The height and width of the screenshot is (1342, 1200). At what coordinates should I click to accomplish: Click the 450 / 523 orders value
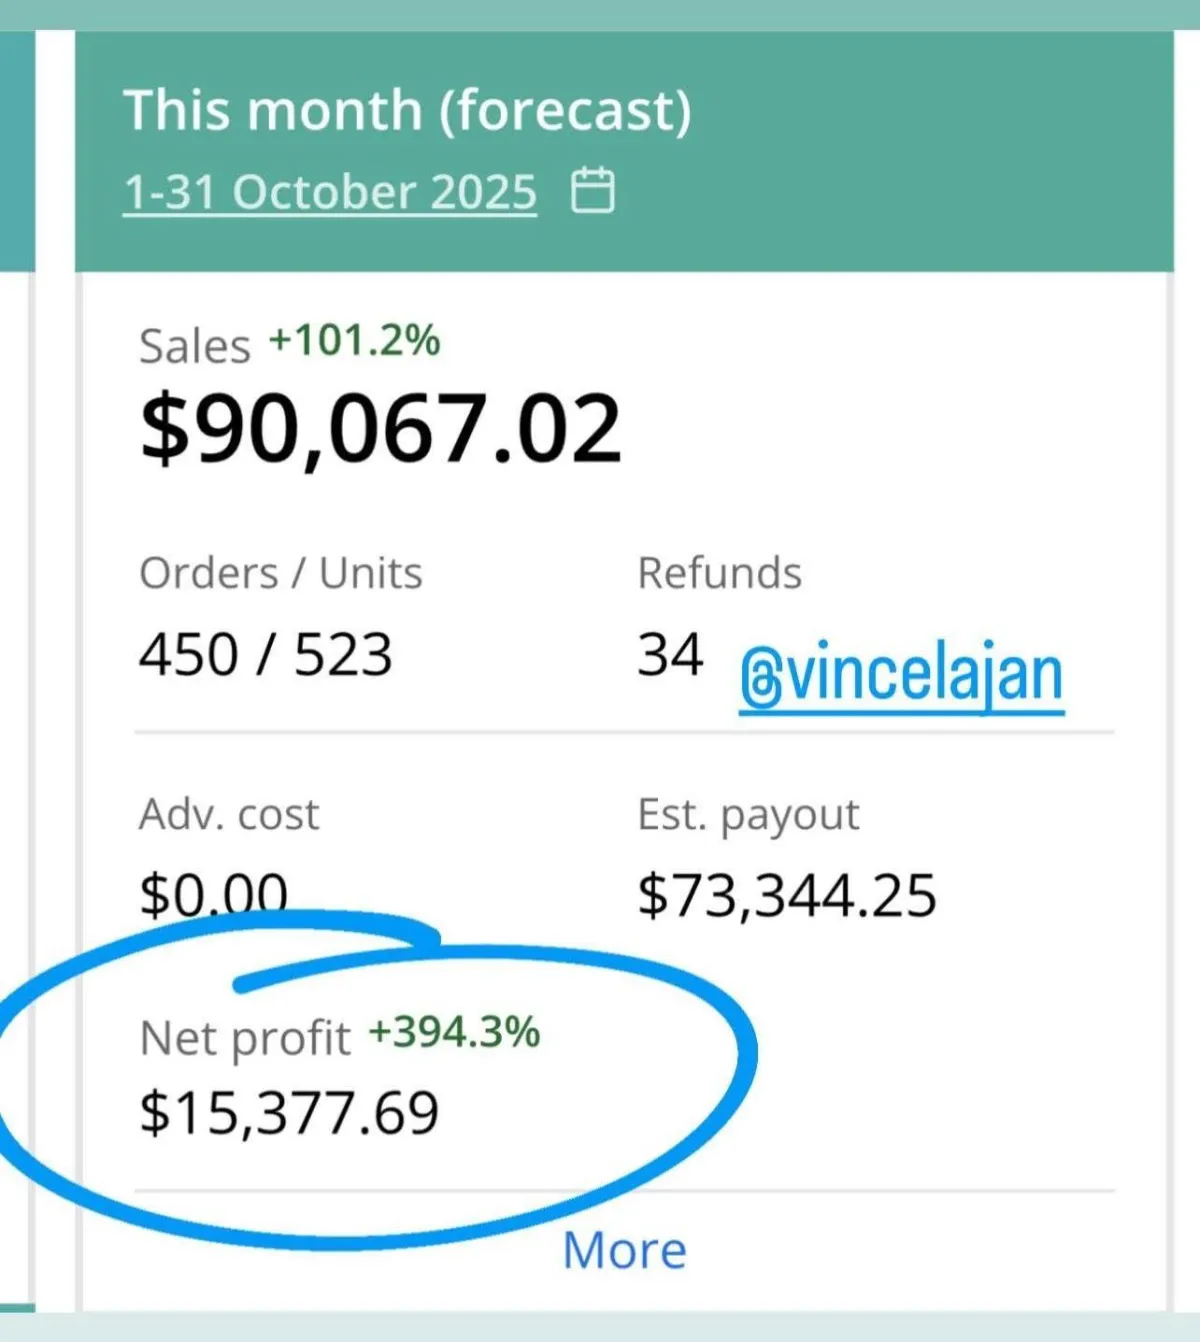pos(265,655)
